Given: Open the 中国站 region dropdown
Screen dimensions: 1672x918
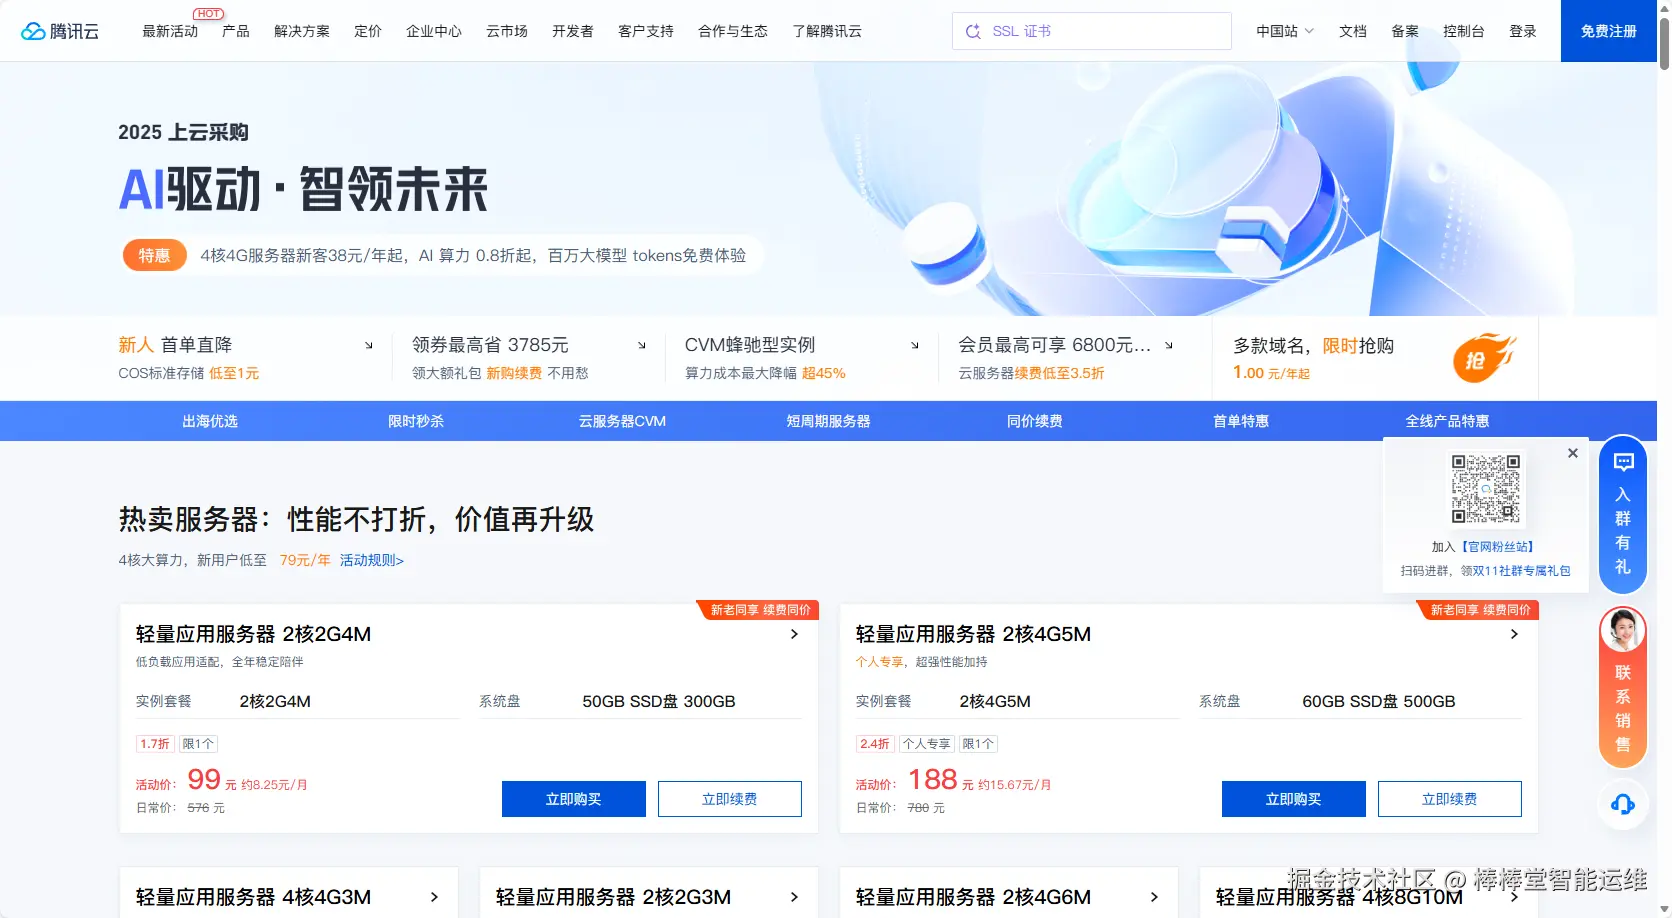Looking at the screenshot, I should pos(1285,31).
